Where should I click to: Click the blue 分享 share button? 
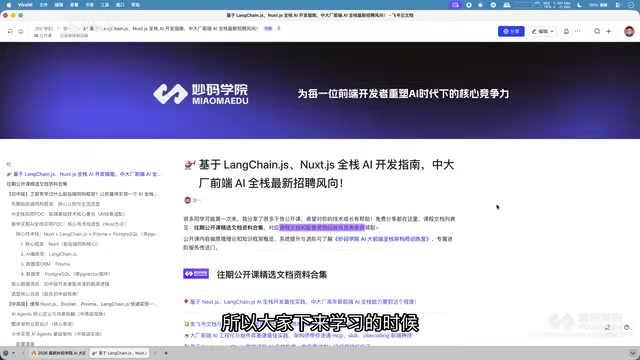tap(511, 31)
